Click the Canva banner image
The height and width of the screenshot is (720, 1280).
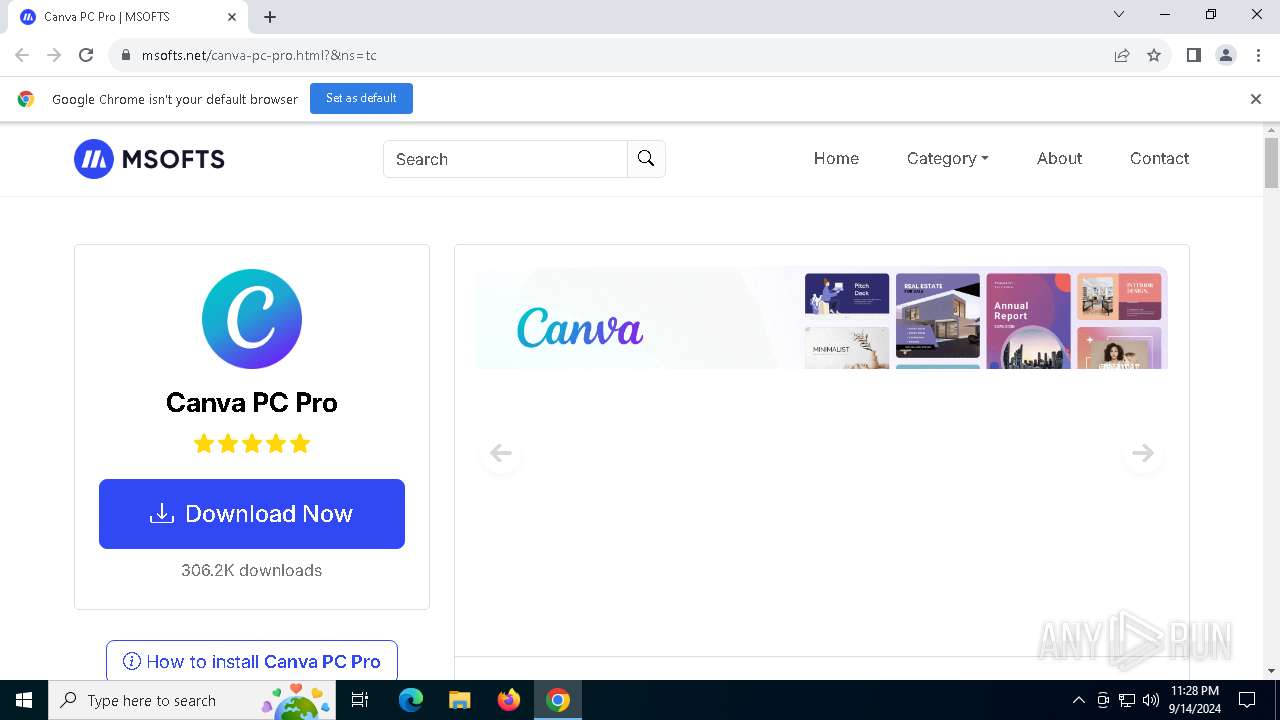click(820, 318)
